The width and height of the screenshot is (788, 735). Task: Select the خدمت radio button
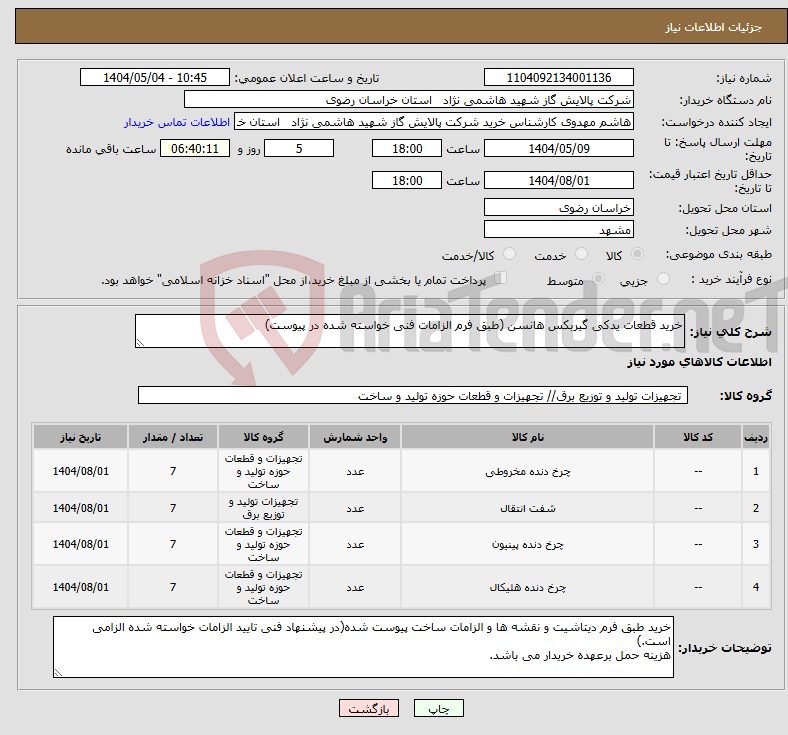[581, 254]
